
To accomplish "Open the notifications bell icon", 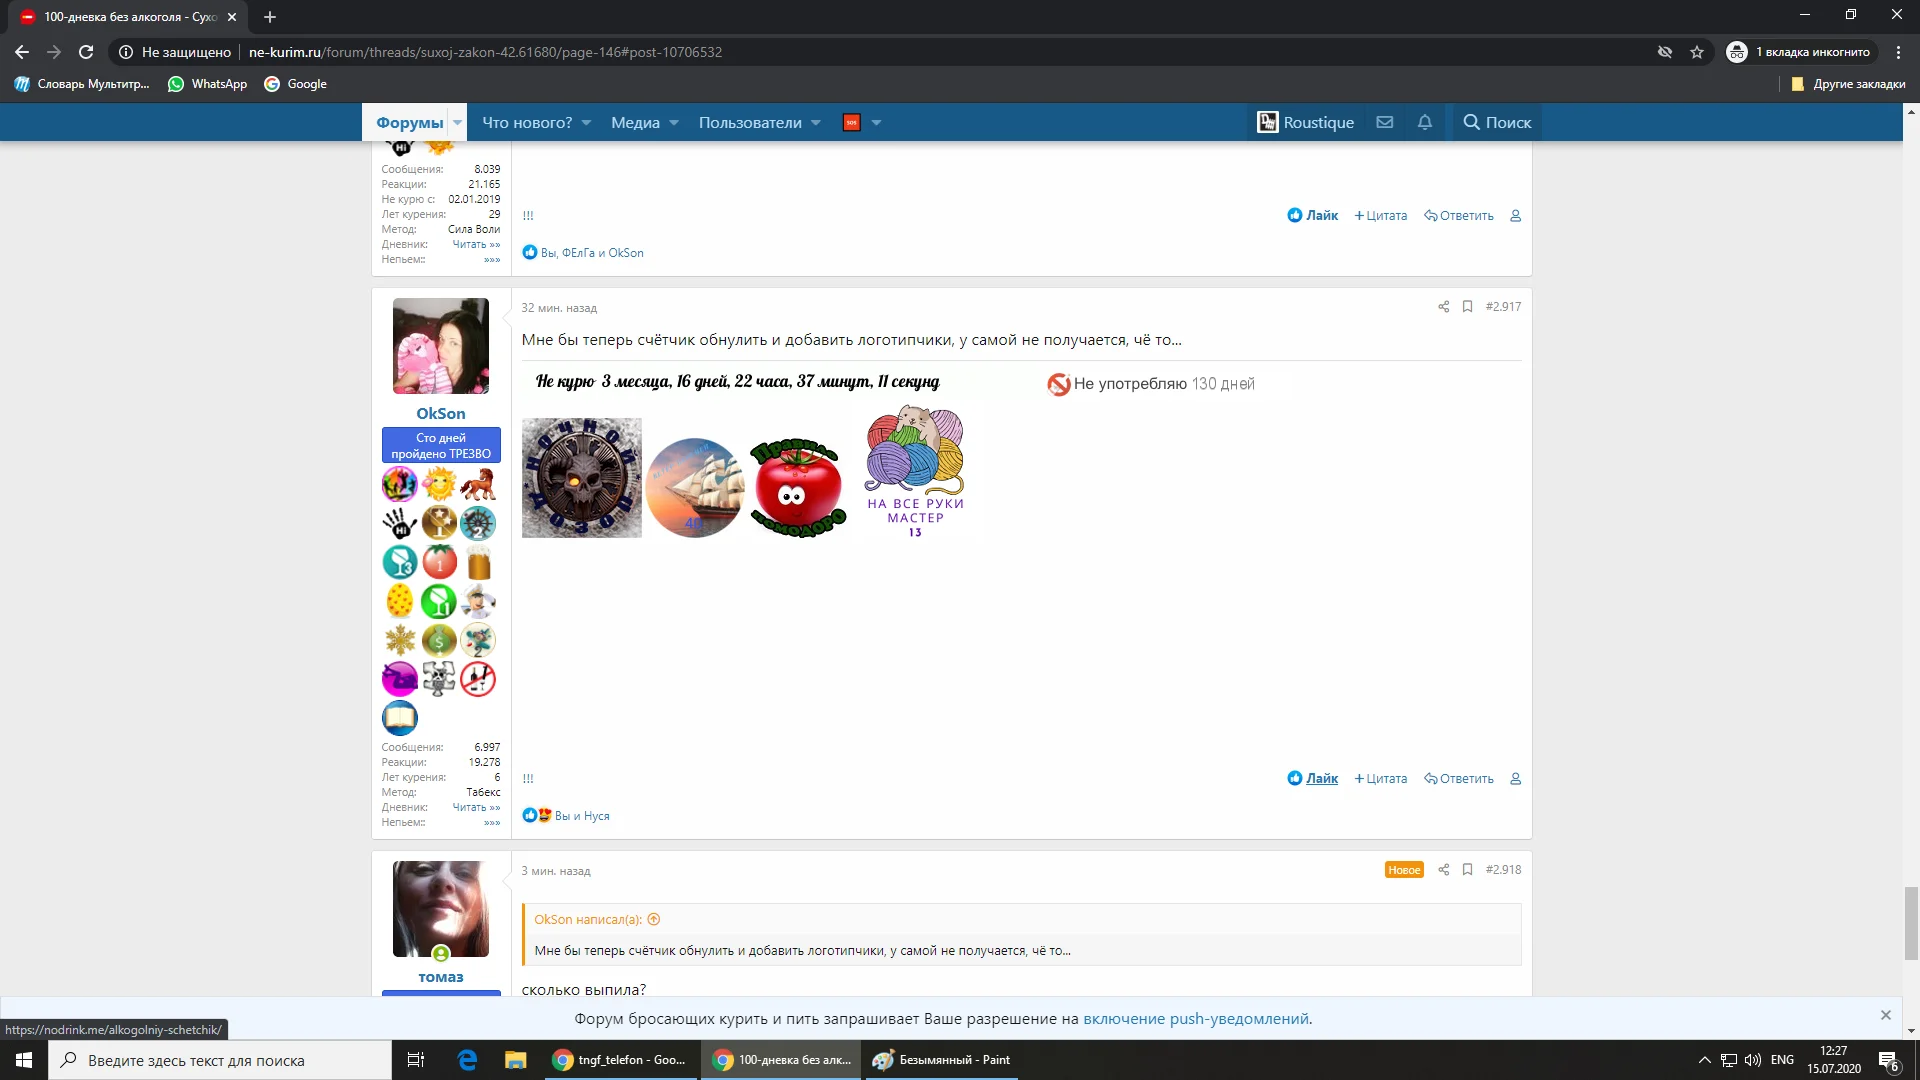I will pos(1425,122).
